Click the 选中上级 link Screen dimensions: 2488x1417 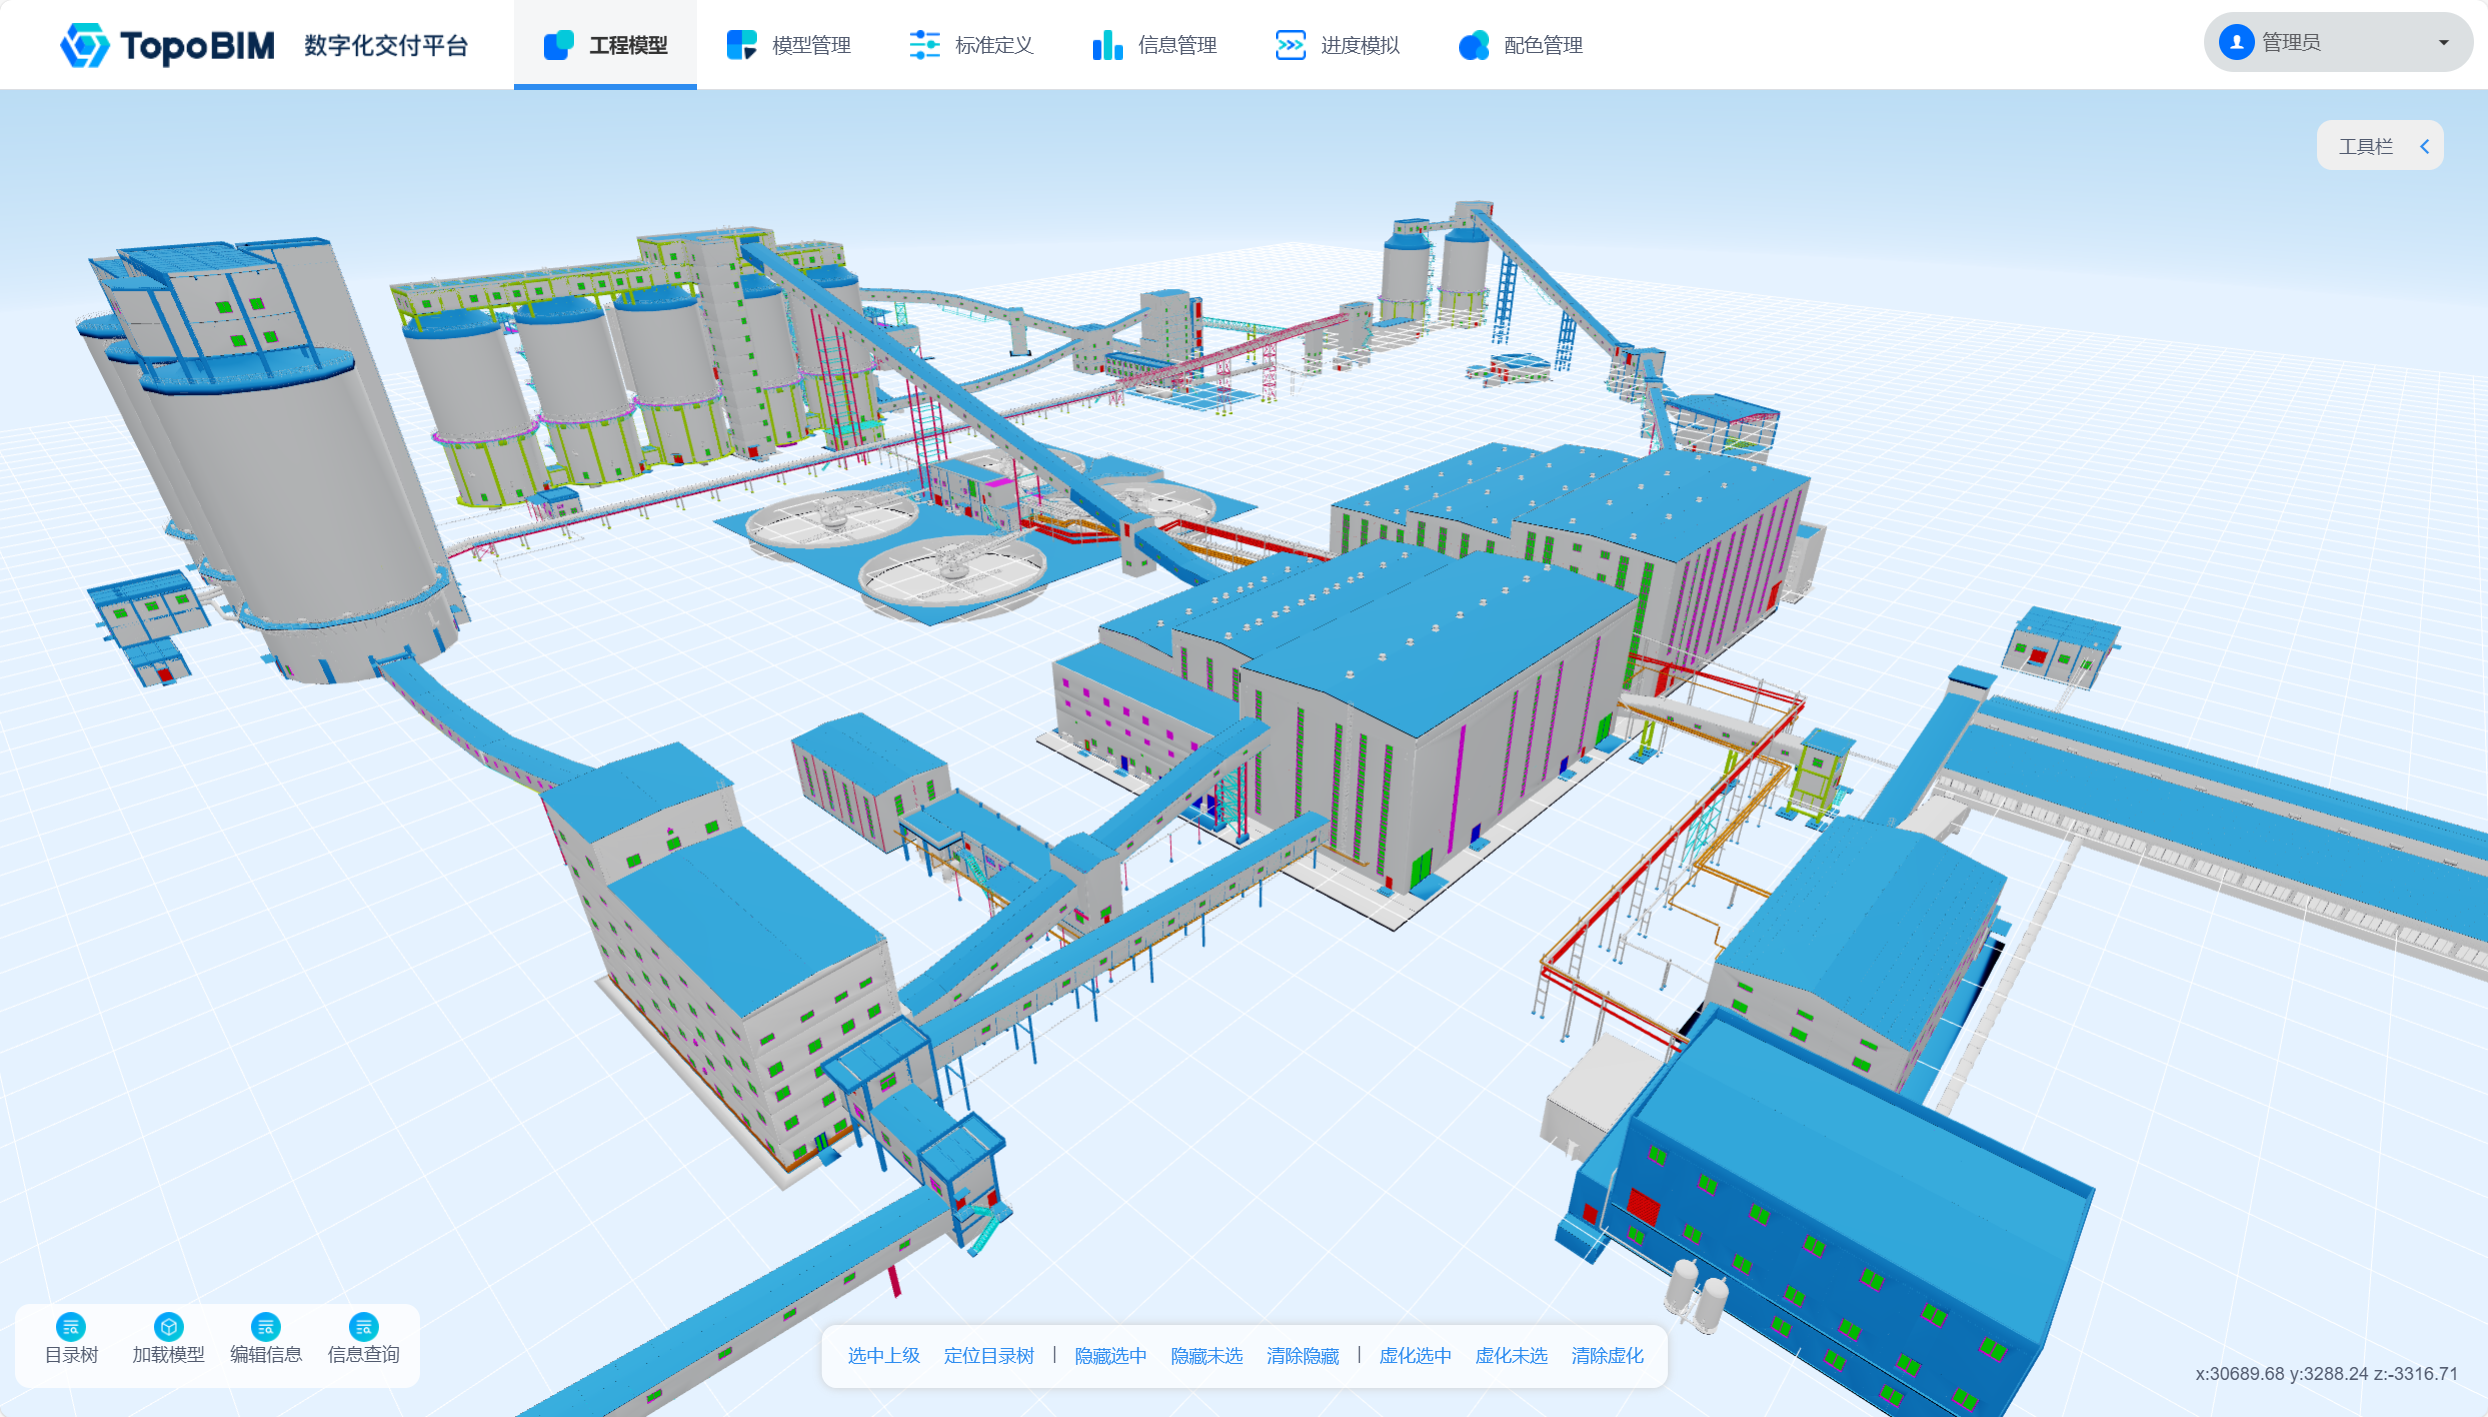click(x=883, y=1355)
